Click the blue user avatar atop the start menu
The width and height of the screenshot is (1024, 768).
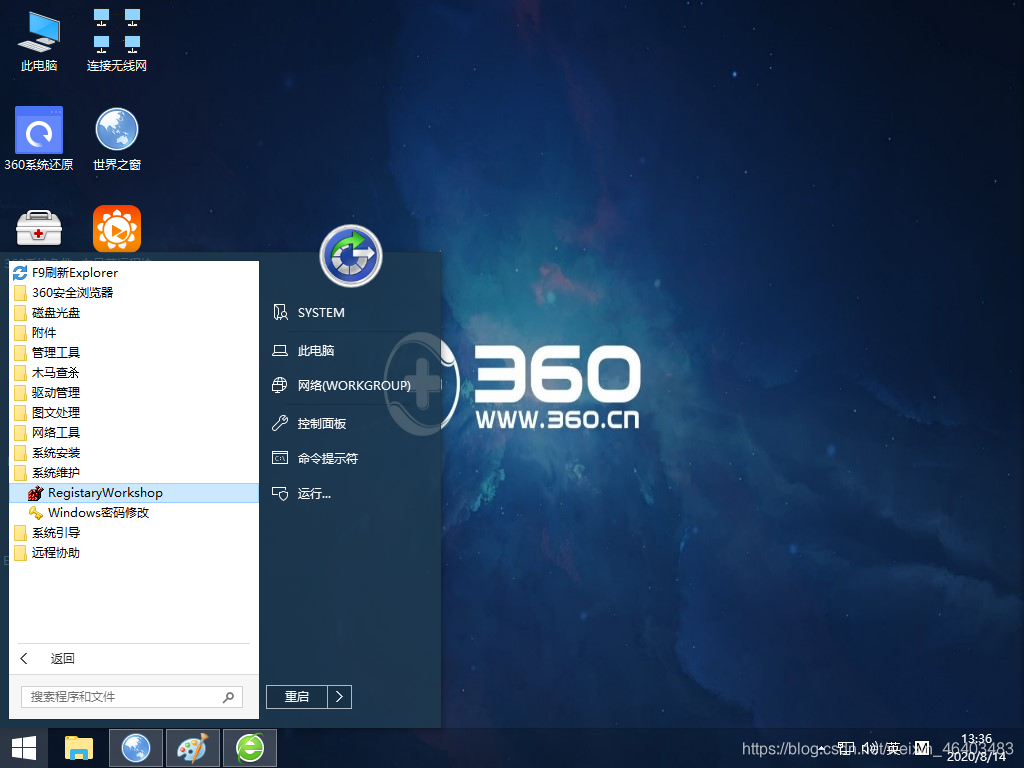pos(351,256)
